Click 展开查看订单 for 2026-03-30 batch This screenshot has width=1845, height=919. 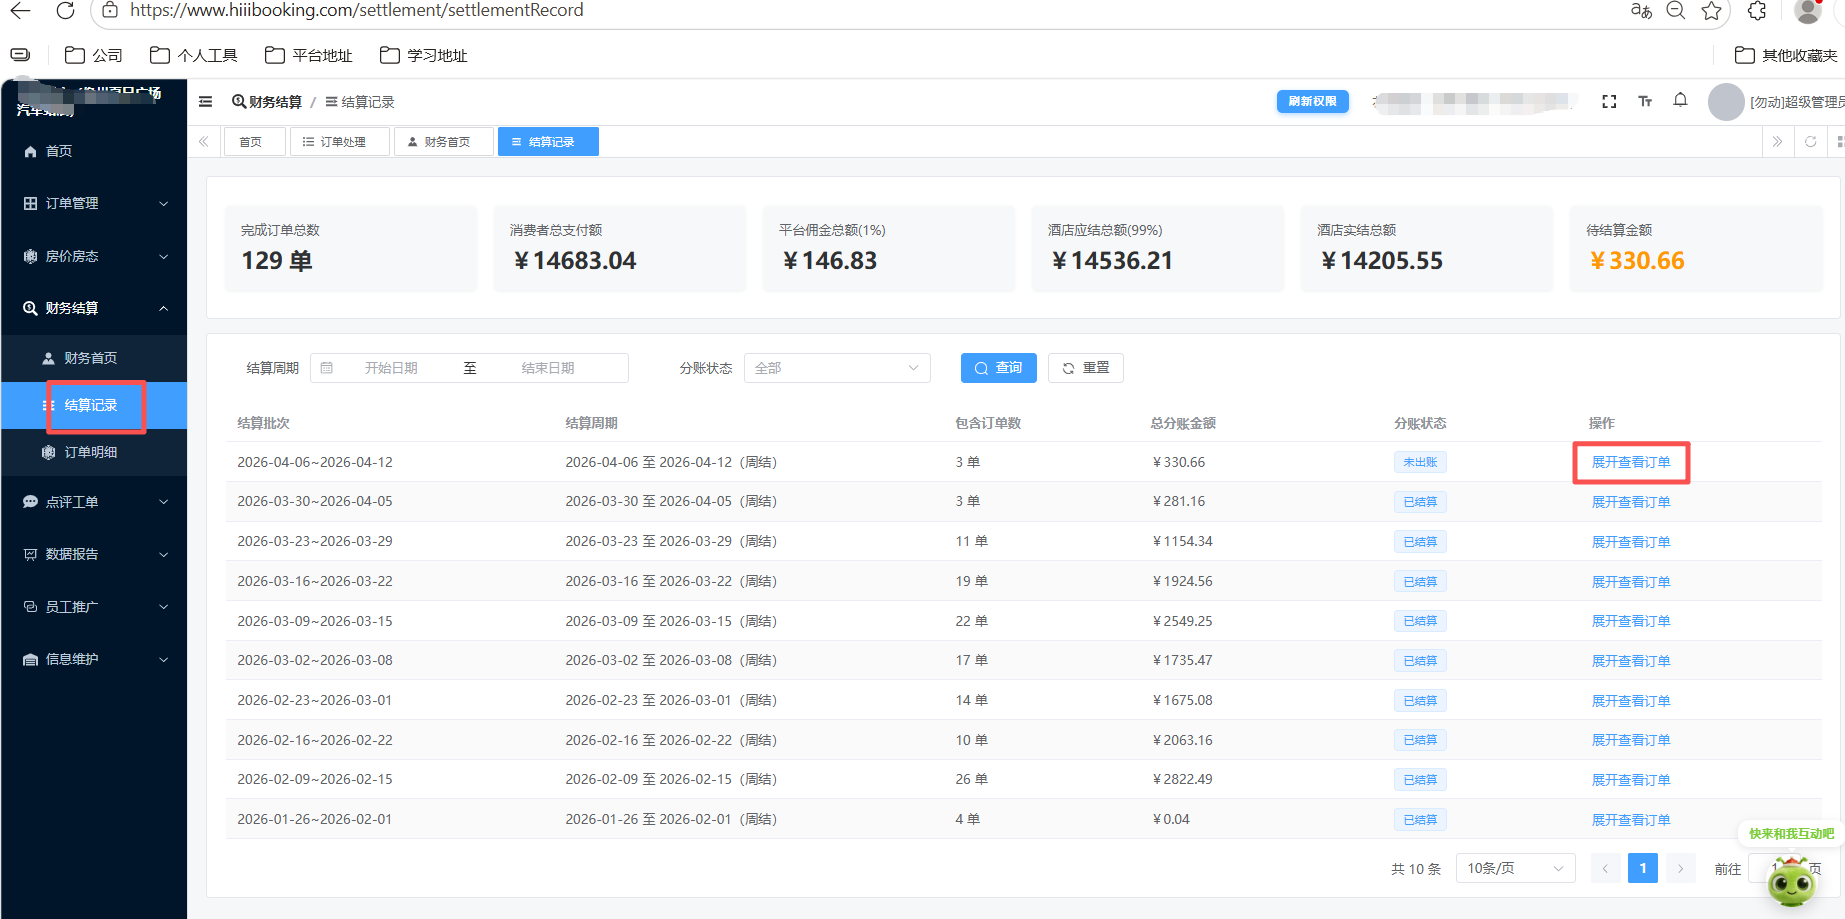point(1630,502)
